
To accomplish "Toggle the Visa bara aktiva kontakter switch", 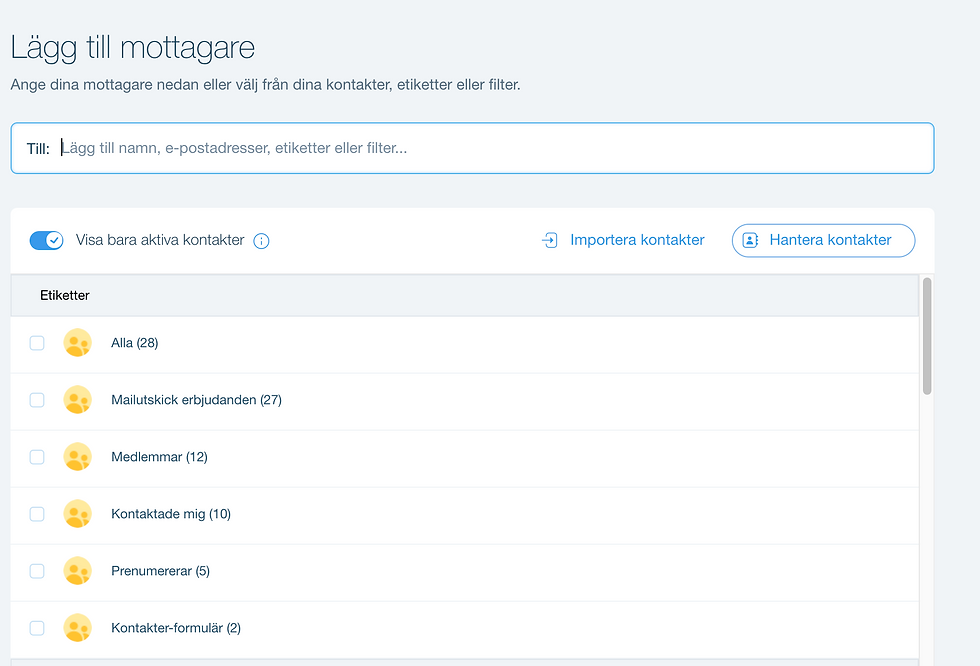I will (47, 240).
